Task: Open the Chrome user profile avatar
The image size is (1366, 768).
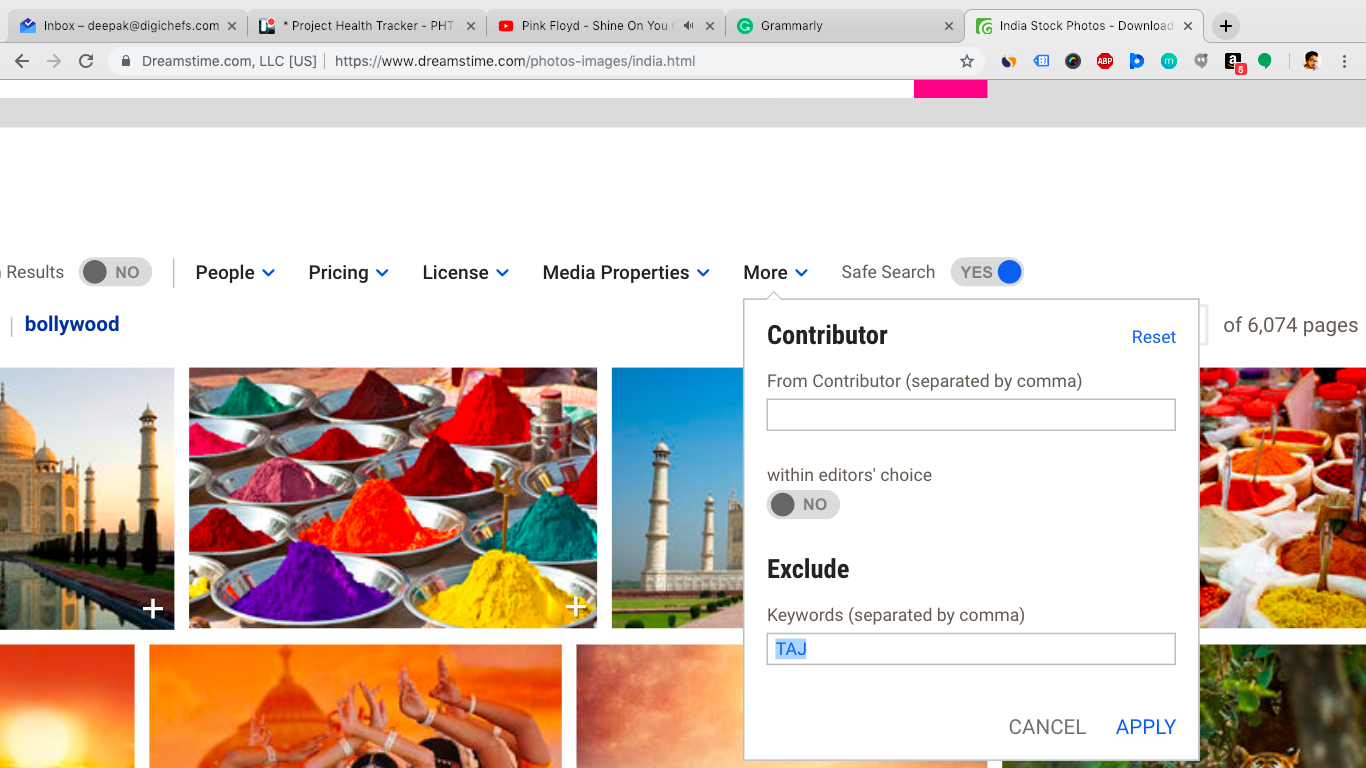Action: click(x=1311, y=61)
